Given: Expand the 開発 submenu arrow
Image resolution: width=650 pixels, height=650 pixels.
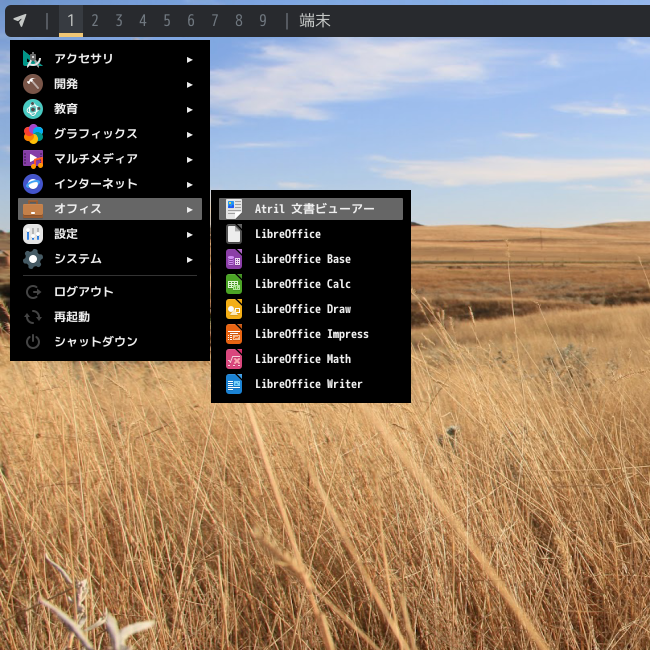Looking at the screenshot, I should (189, 85).
